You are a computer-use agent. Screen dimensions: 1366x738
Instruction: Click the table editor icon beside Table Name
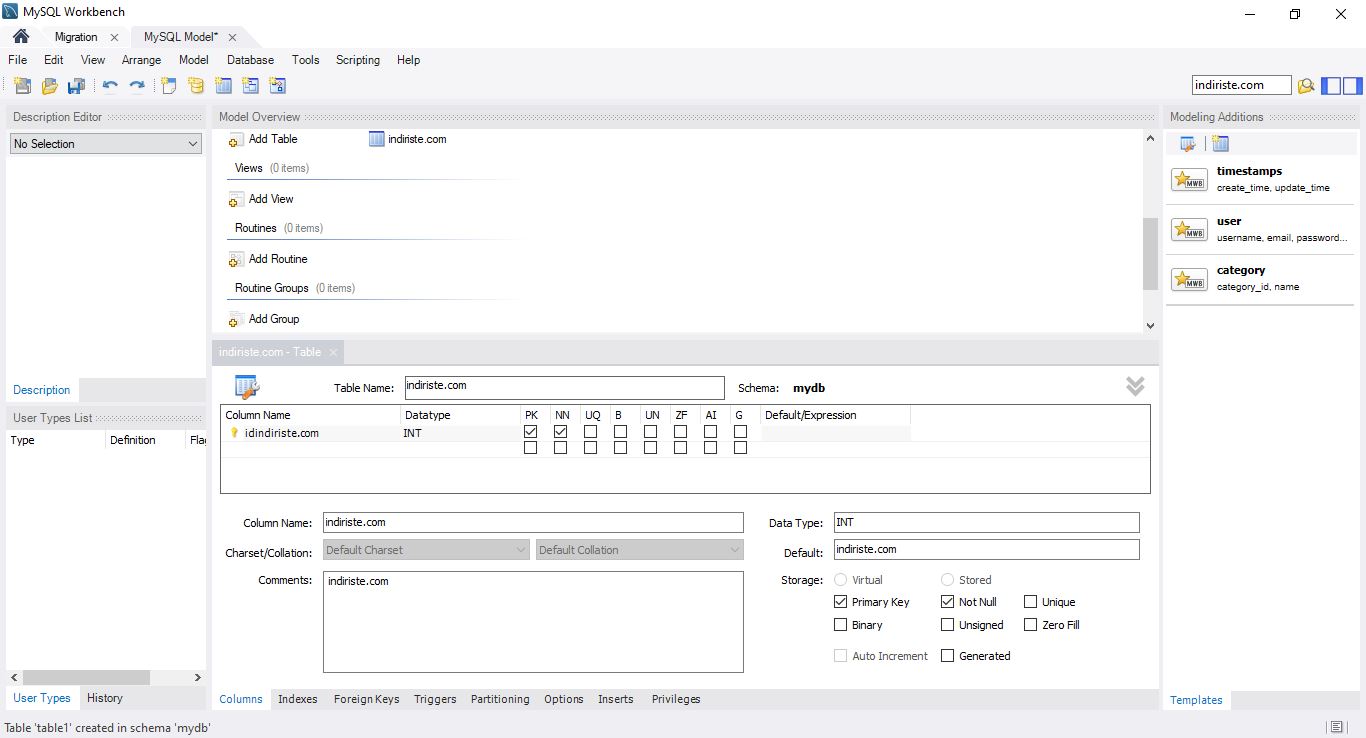[x=247, y=387]
